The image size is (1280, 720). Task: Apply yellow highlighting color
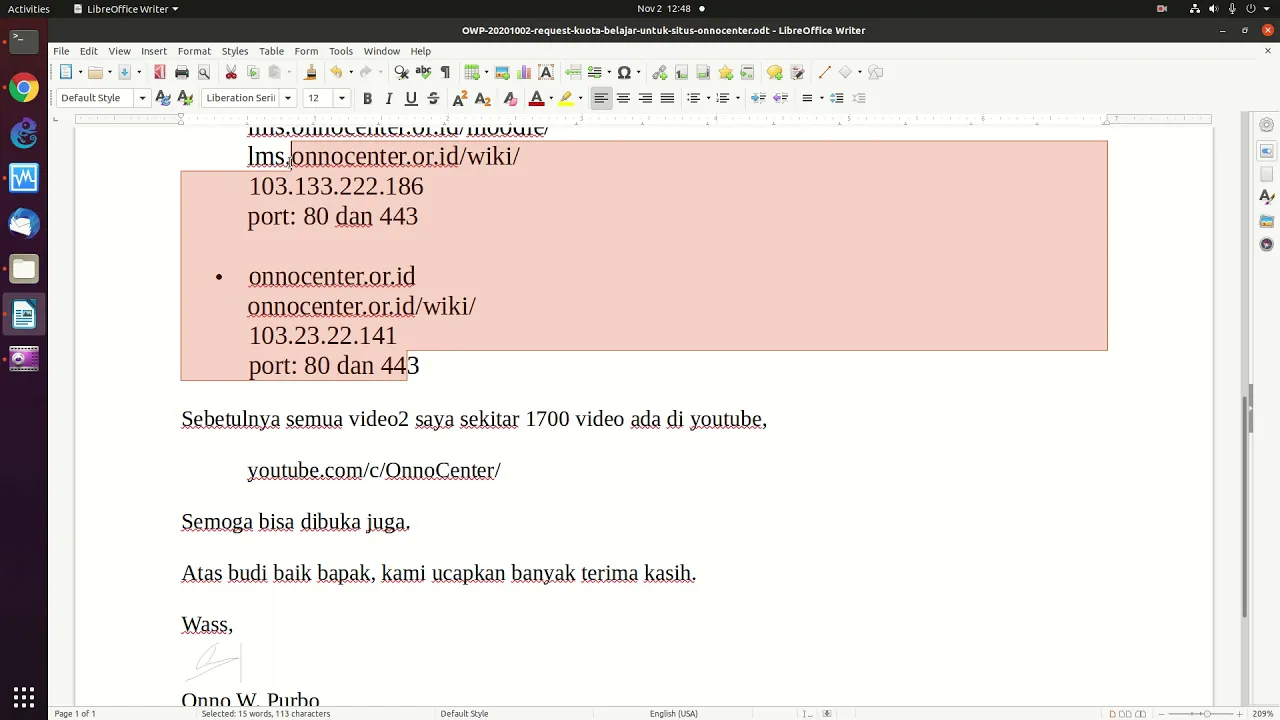tap(566, 98)
